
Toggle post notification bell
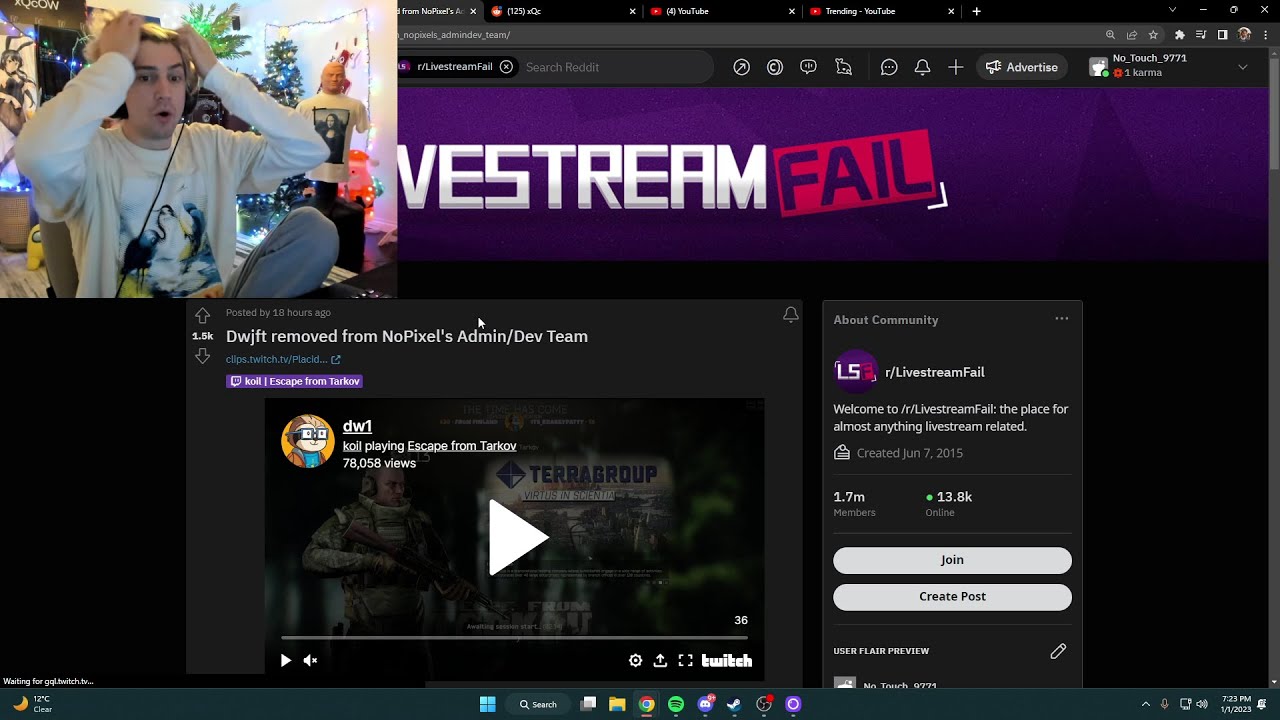tap(790, 315)
